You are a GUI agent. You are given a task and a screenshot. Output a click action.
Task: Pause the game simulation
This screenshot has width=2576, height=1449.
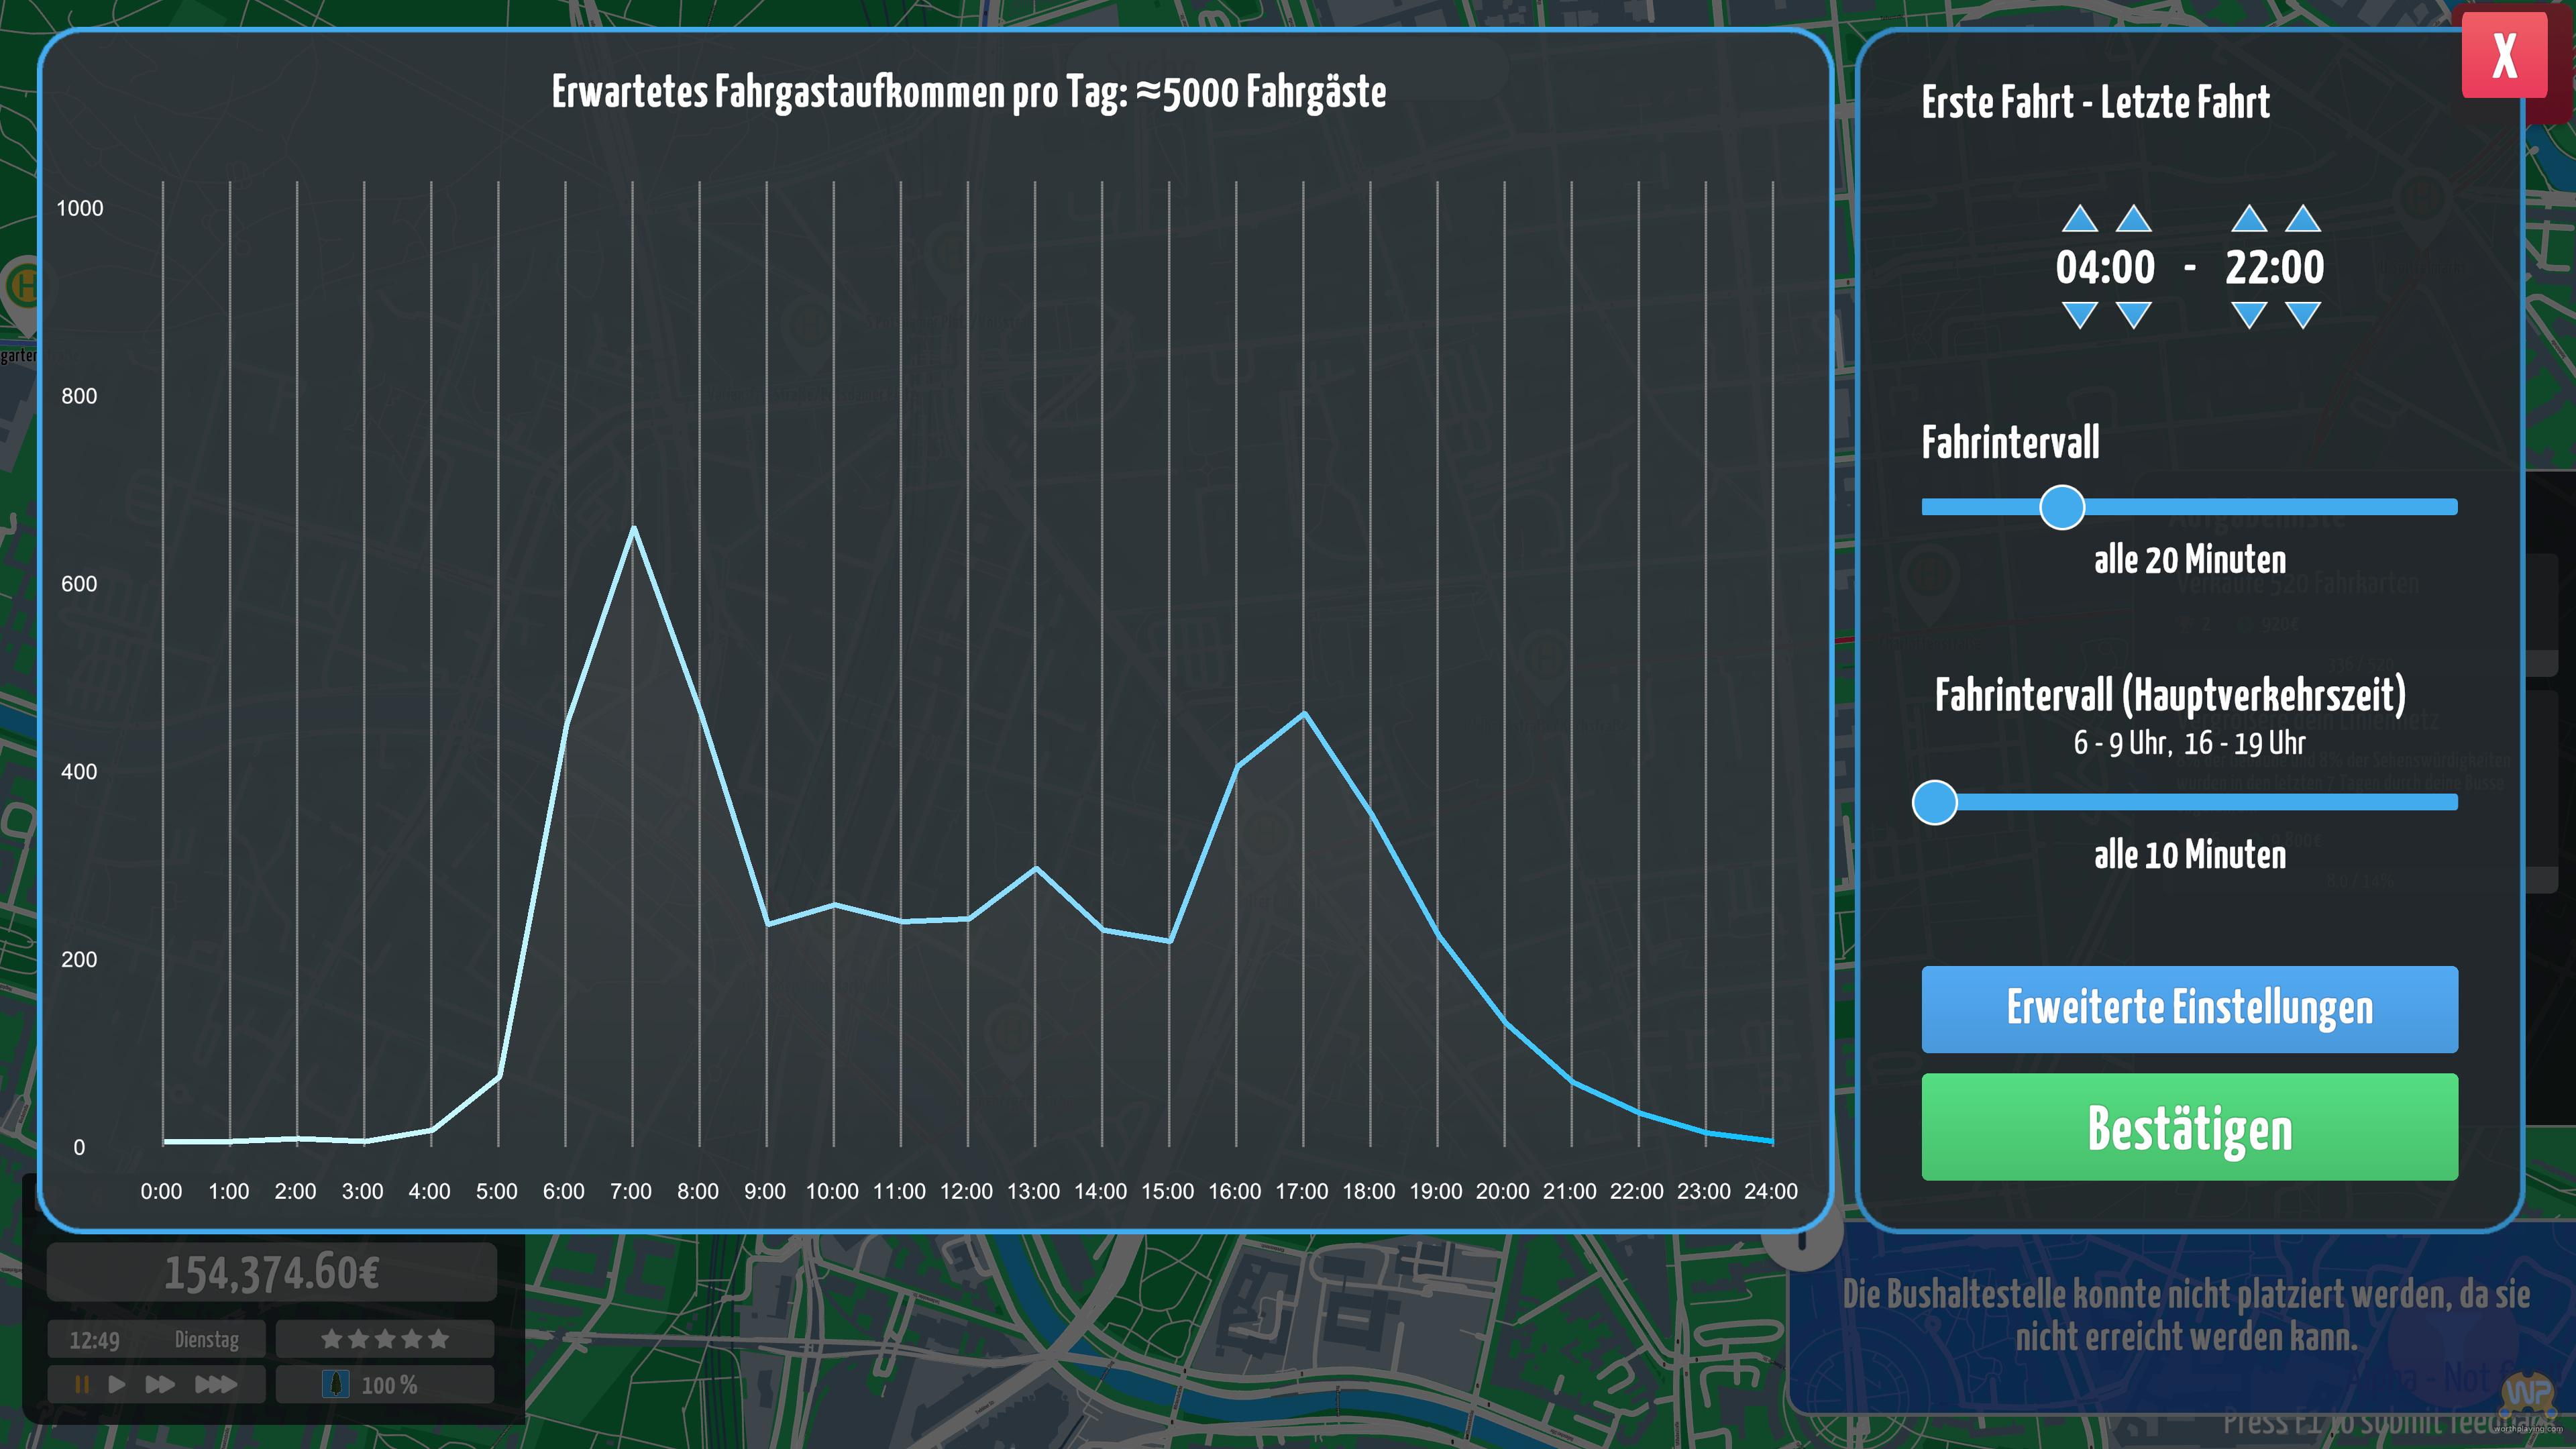82,1384
